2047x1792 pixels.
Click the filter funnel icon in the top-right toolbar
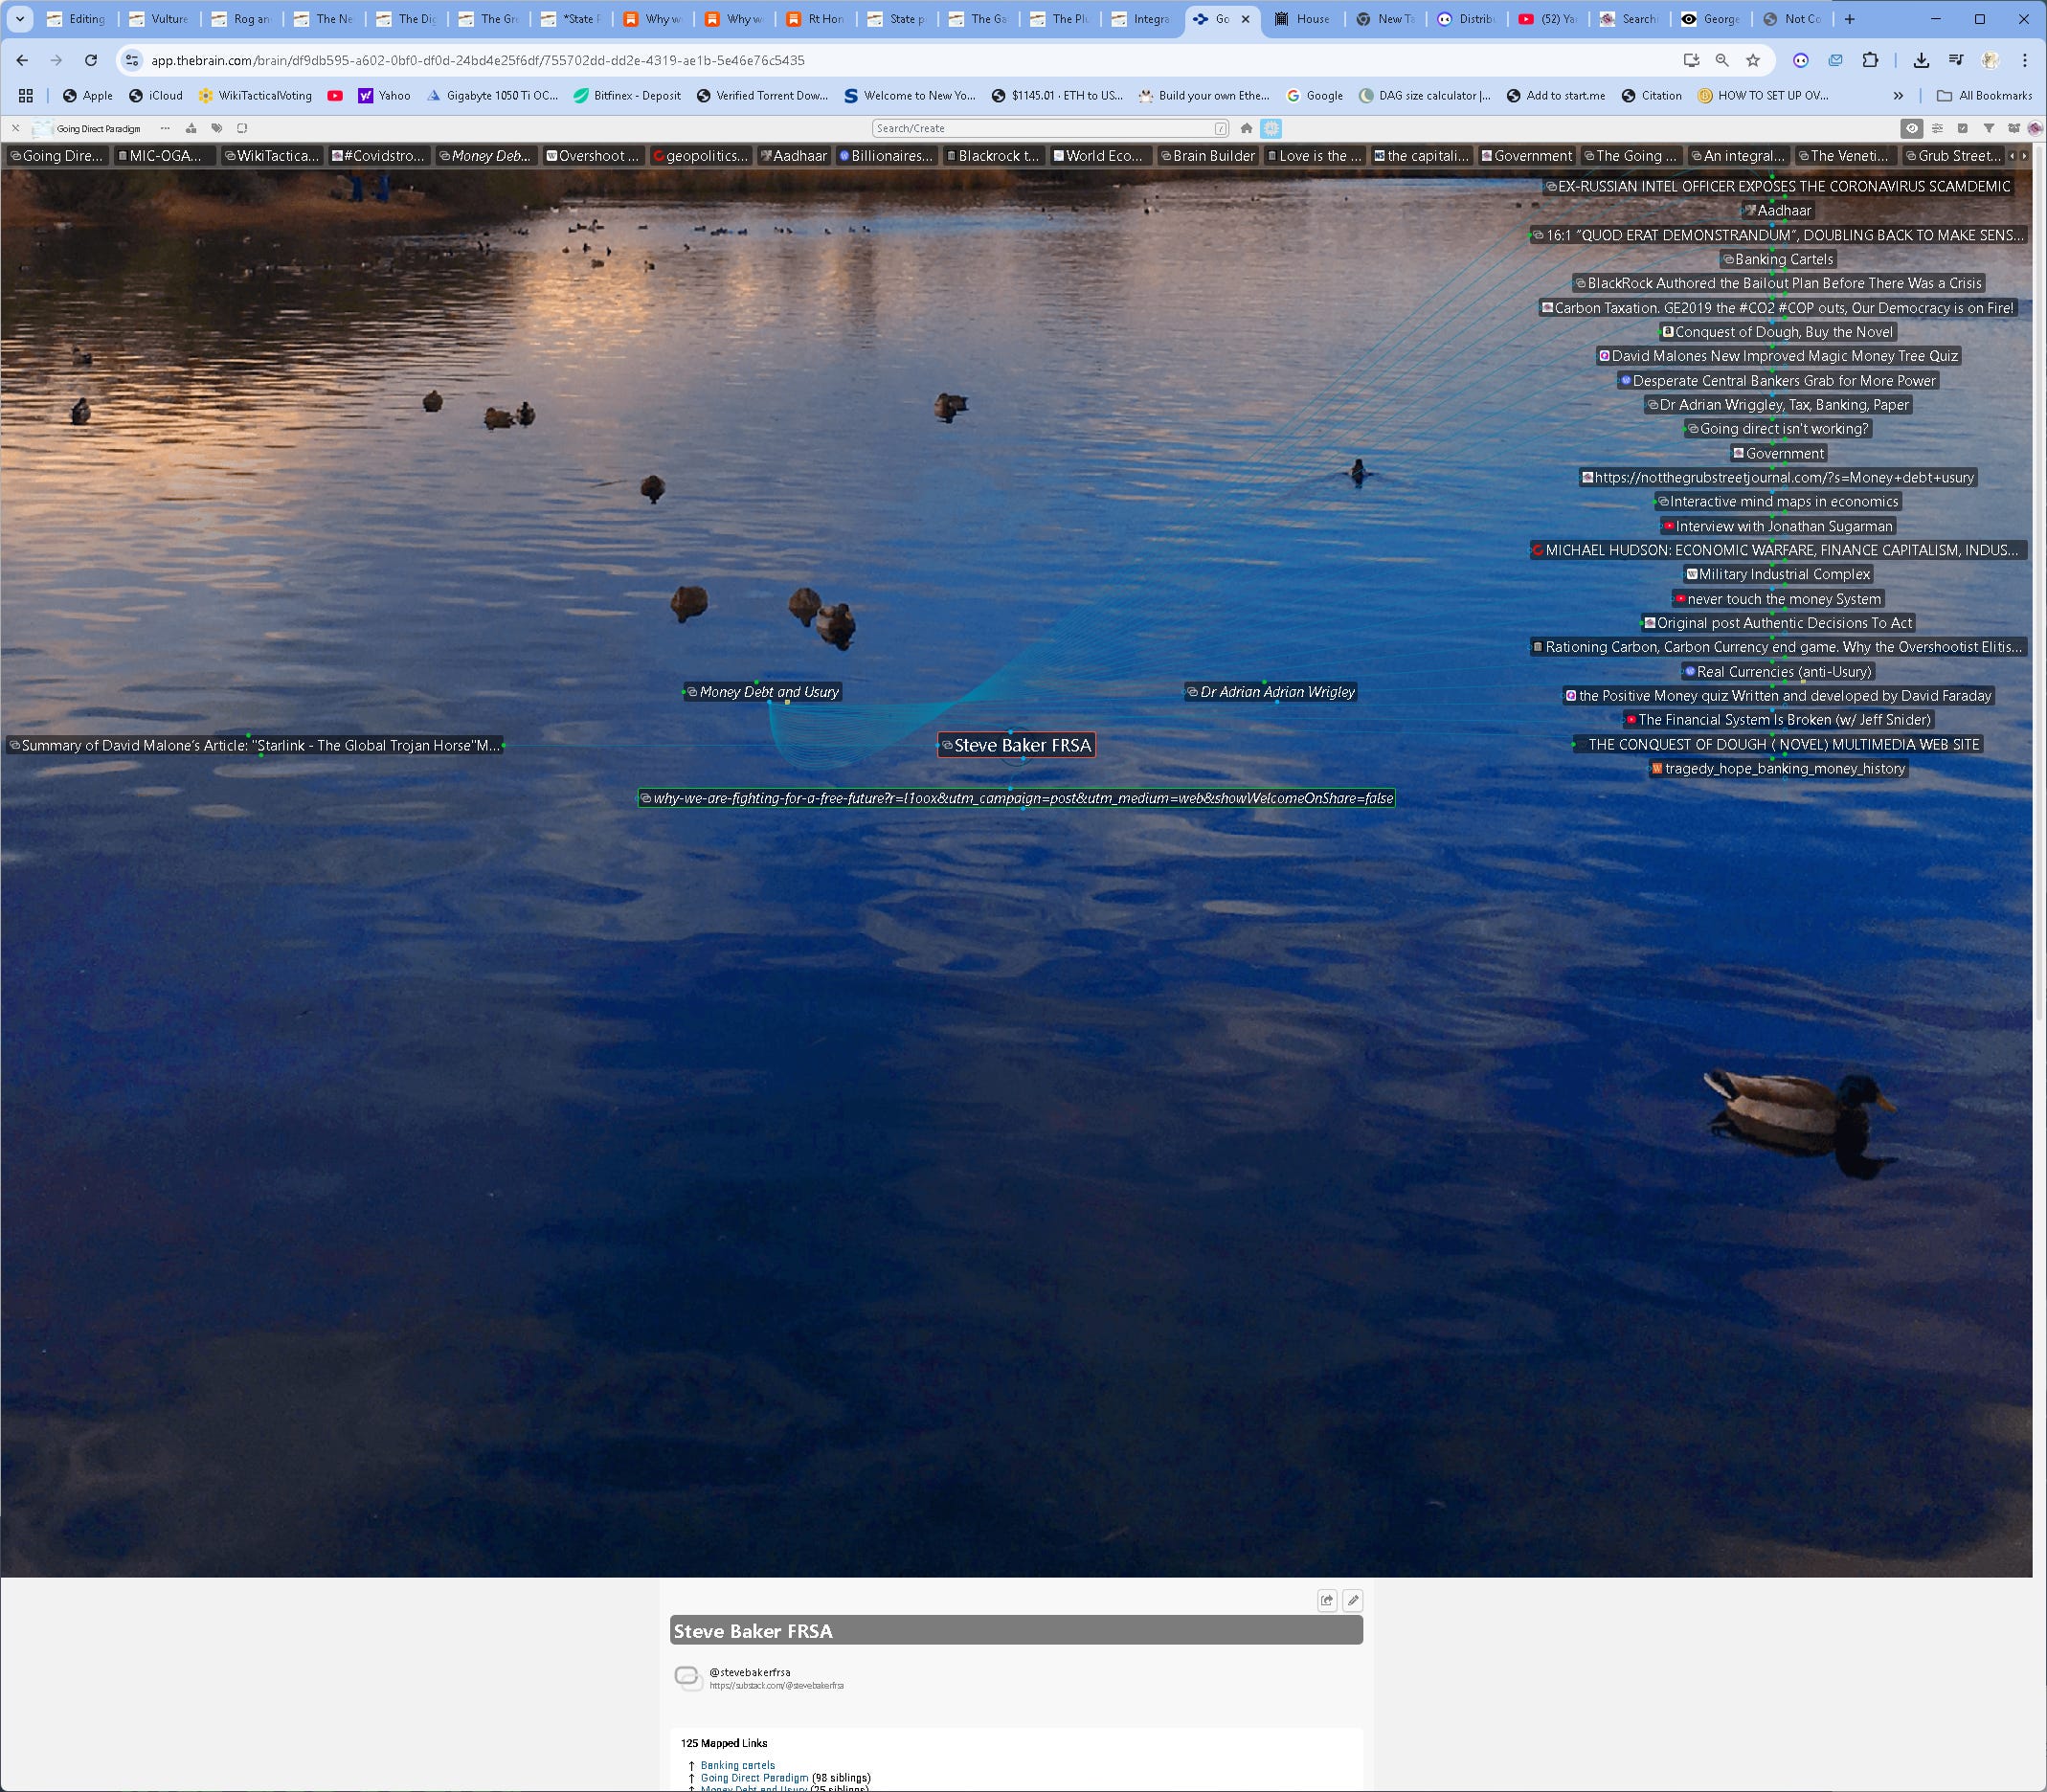pos(1988,128)
